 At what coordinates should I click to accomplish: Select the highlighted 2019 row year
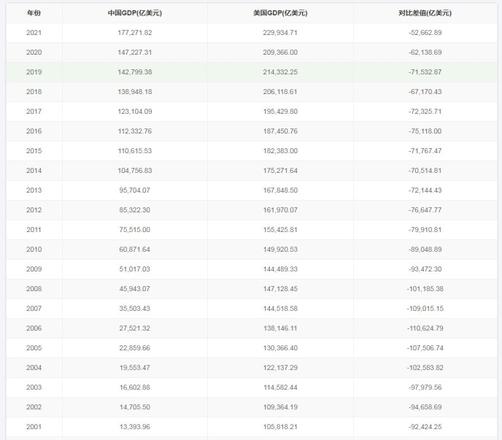click(34, 72)
